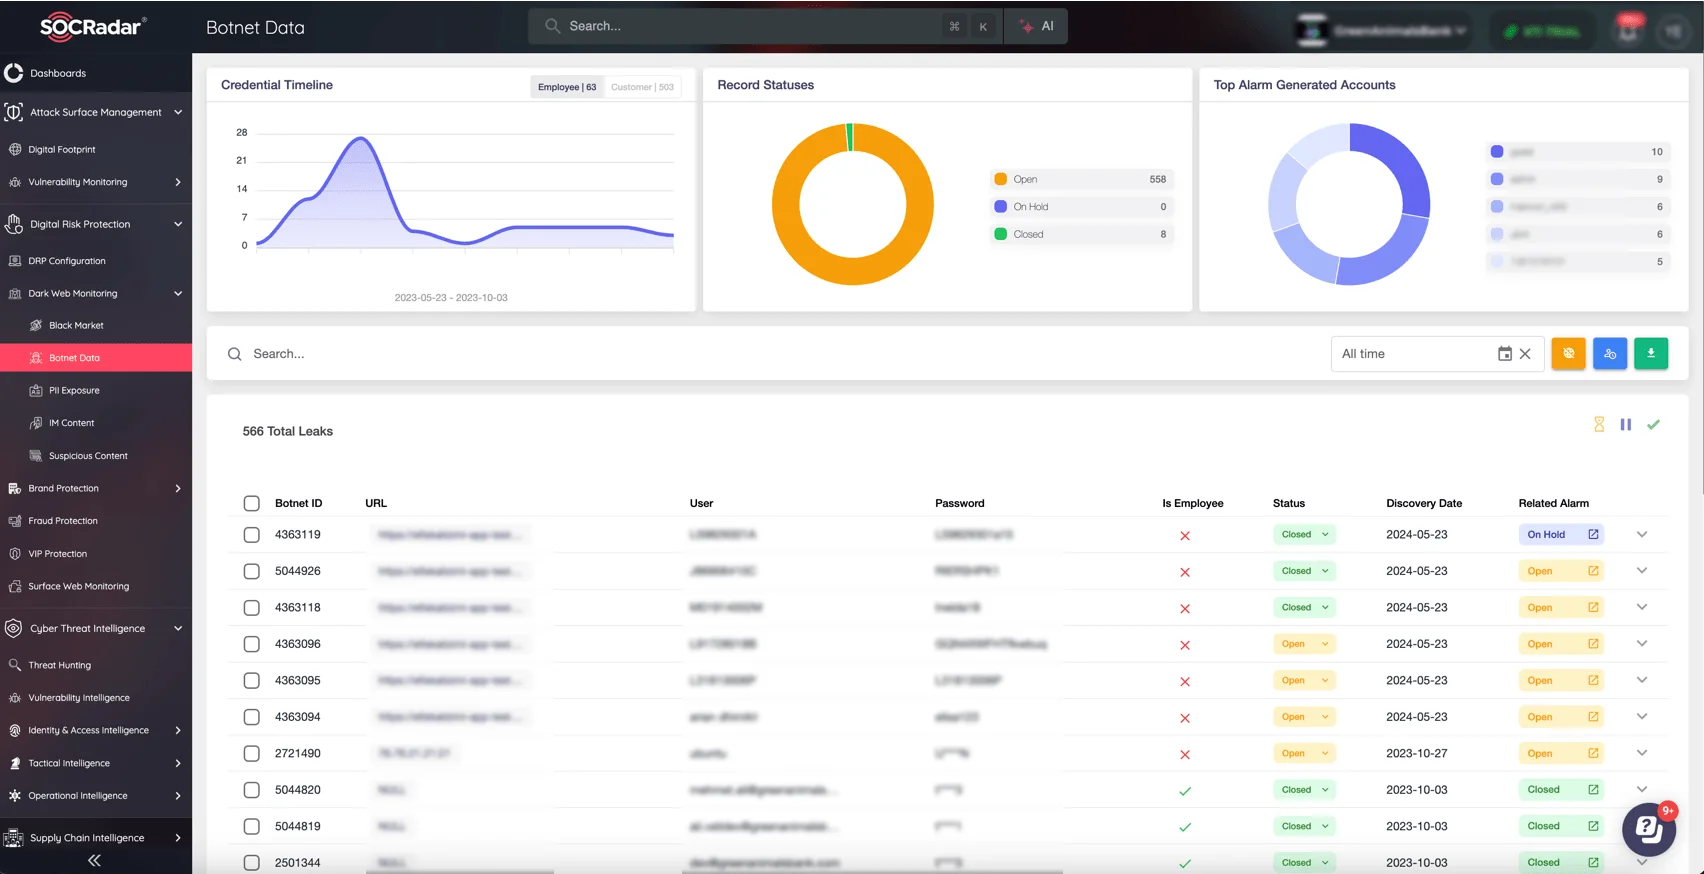Check the box for Botnet ID 5044820

coord(251,790)
